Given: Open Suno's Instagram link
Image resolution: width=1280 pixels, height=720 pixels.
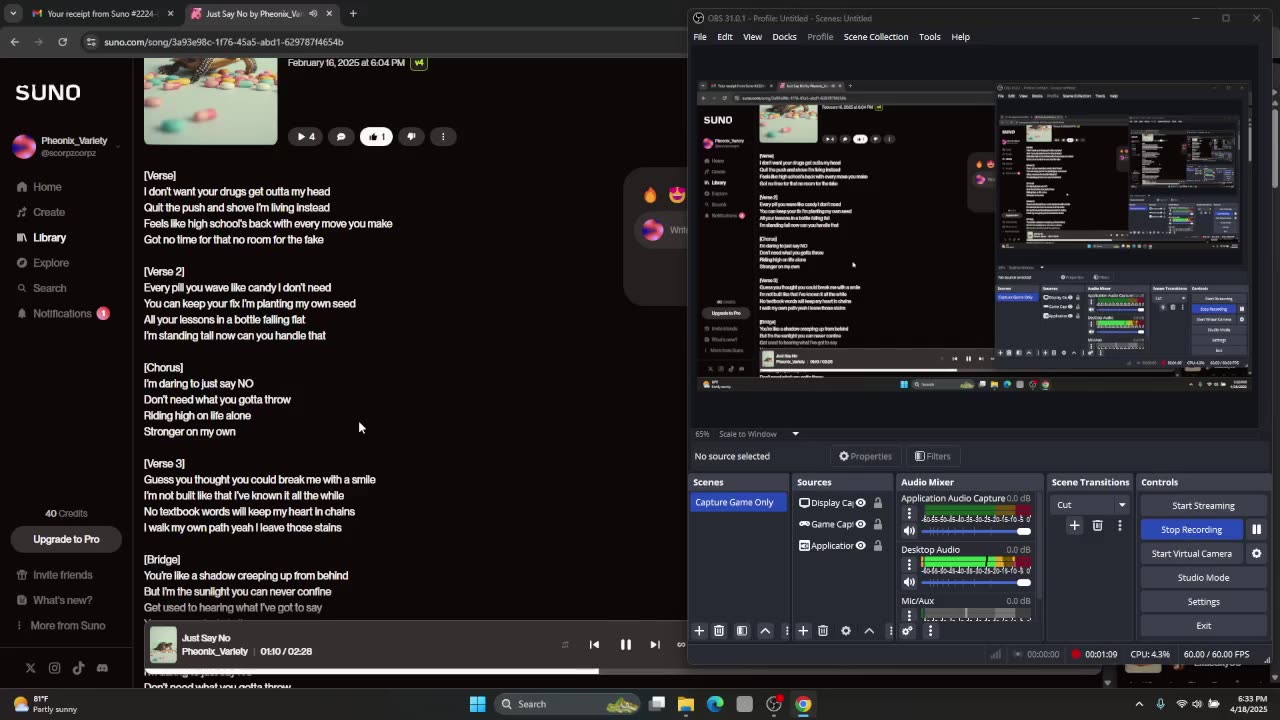Looking at the screenshot, I should [x=54, y=668].
